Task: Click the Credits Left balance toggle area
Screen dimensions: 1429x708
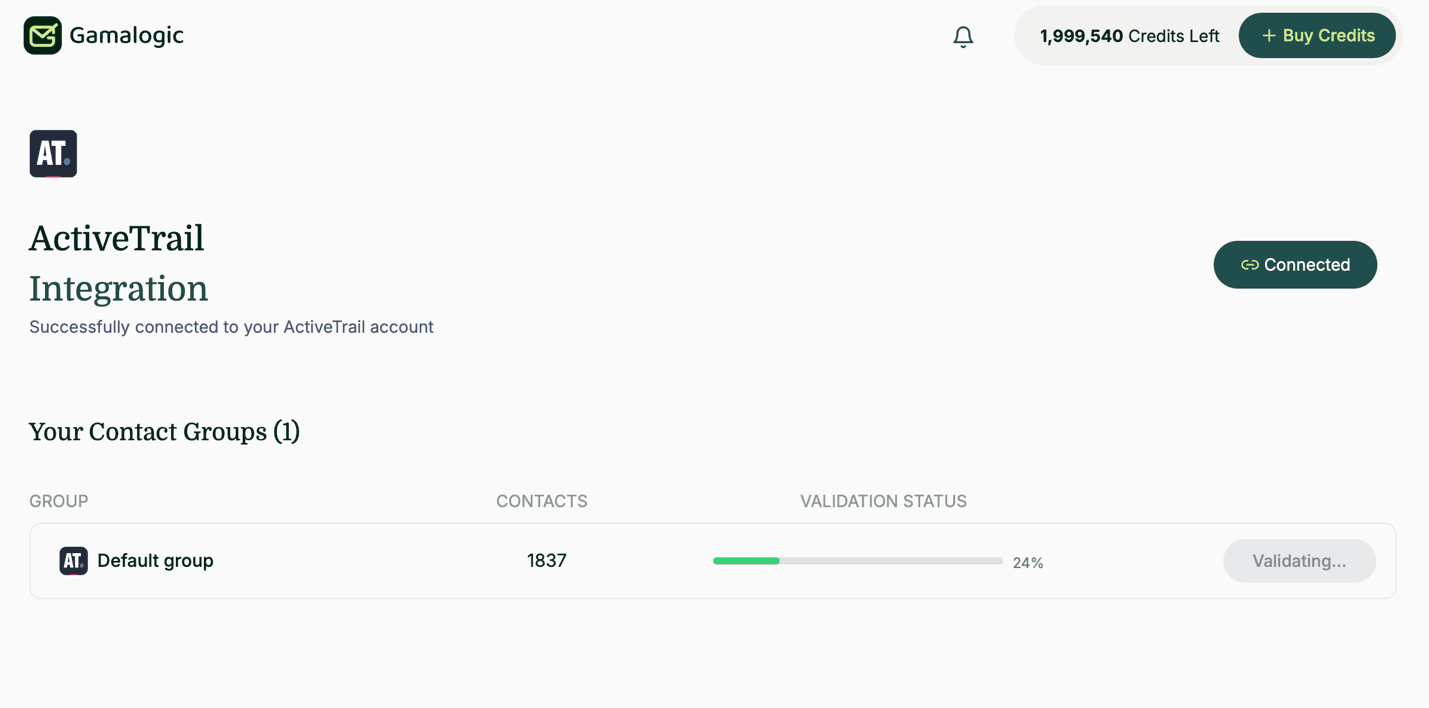Action: pos(1129,35)
